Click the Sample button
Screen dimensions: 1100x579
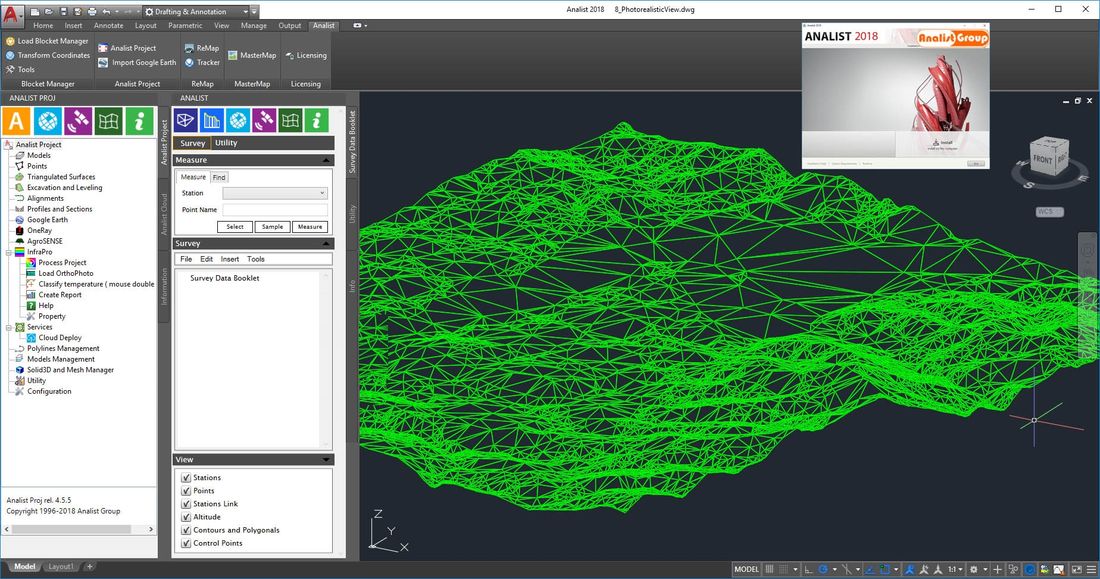coord(272,227)
